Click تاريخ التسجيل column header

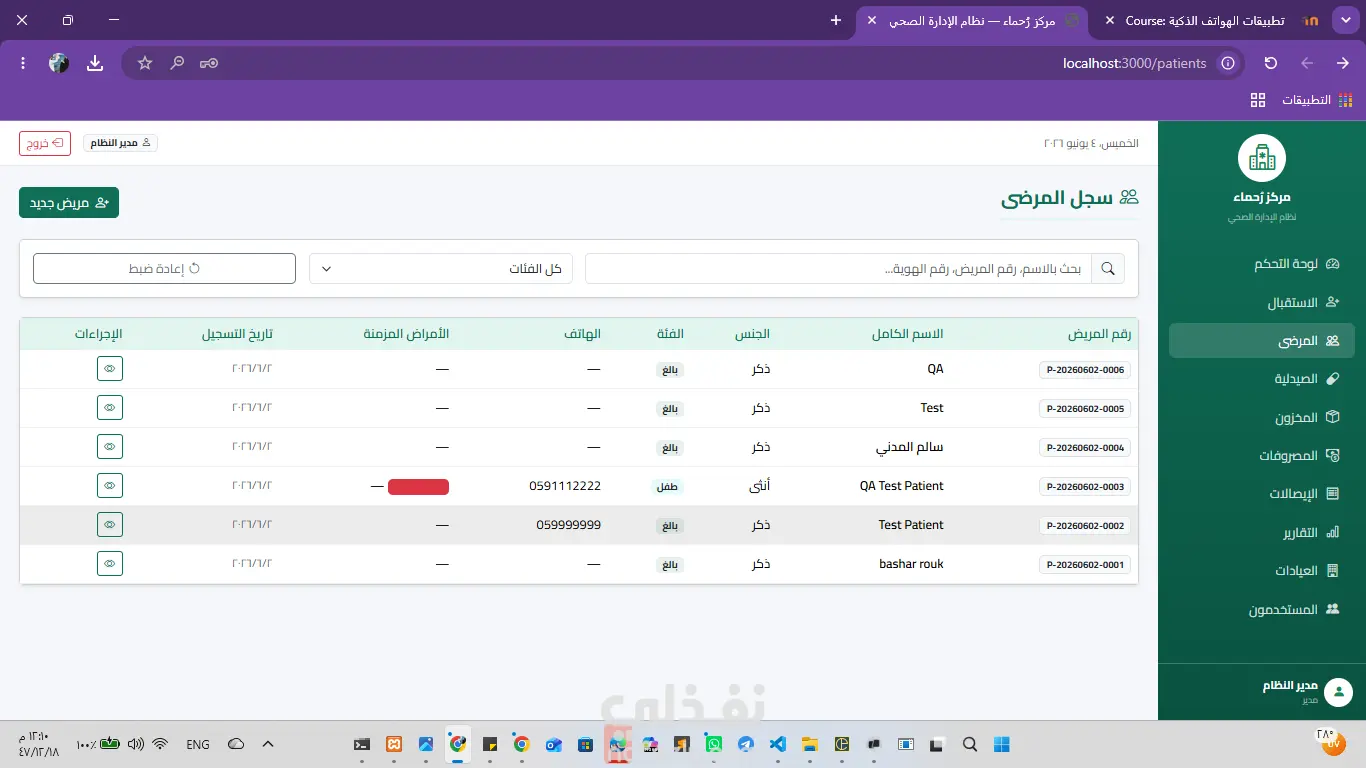click(x=237, y=334)
